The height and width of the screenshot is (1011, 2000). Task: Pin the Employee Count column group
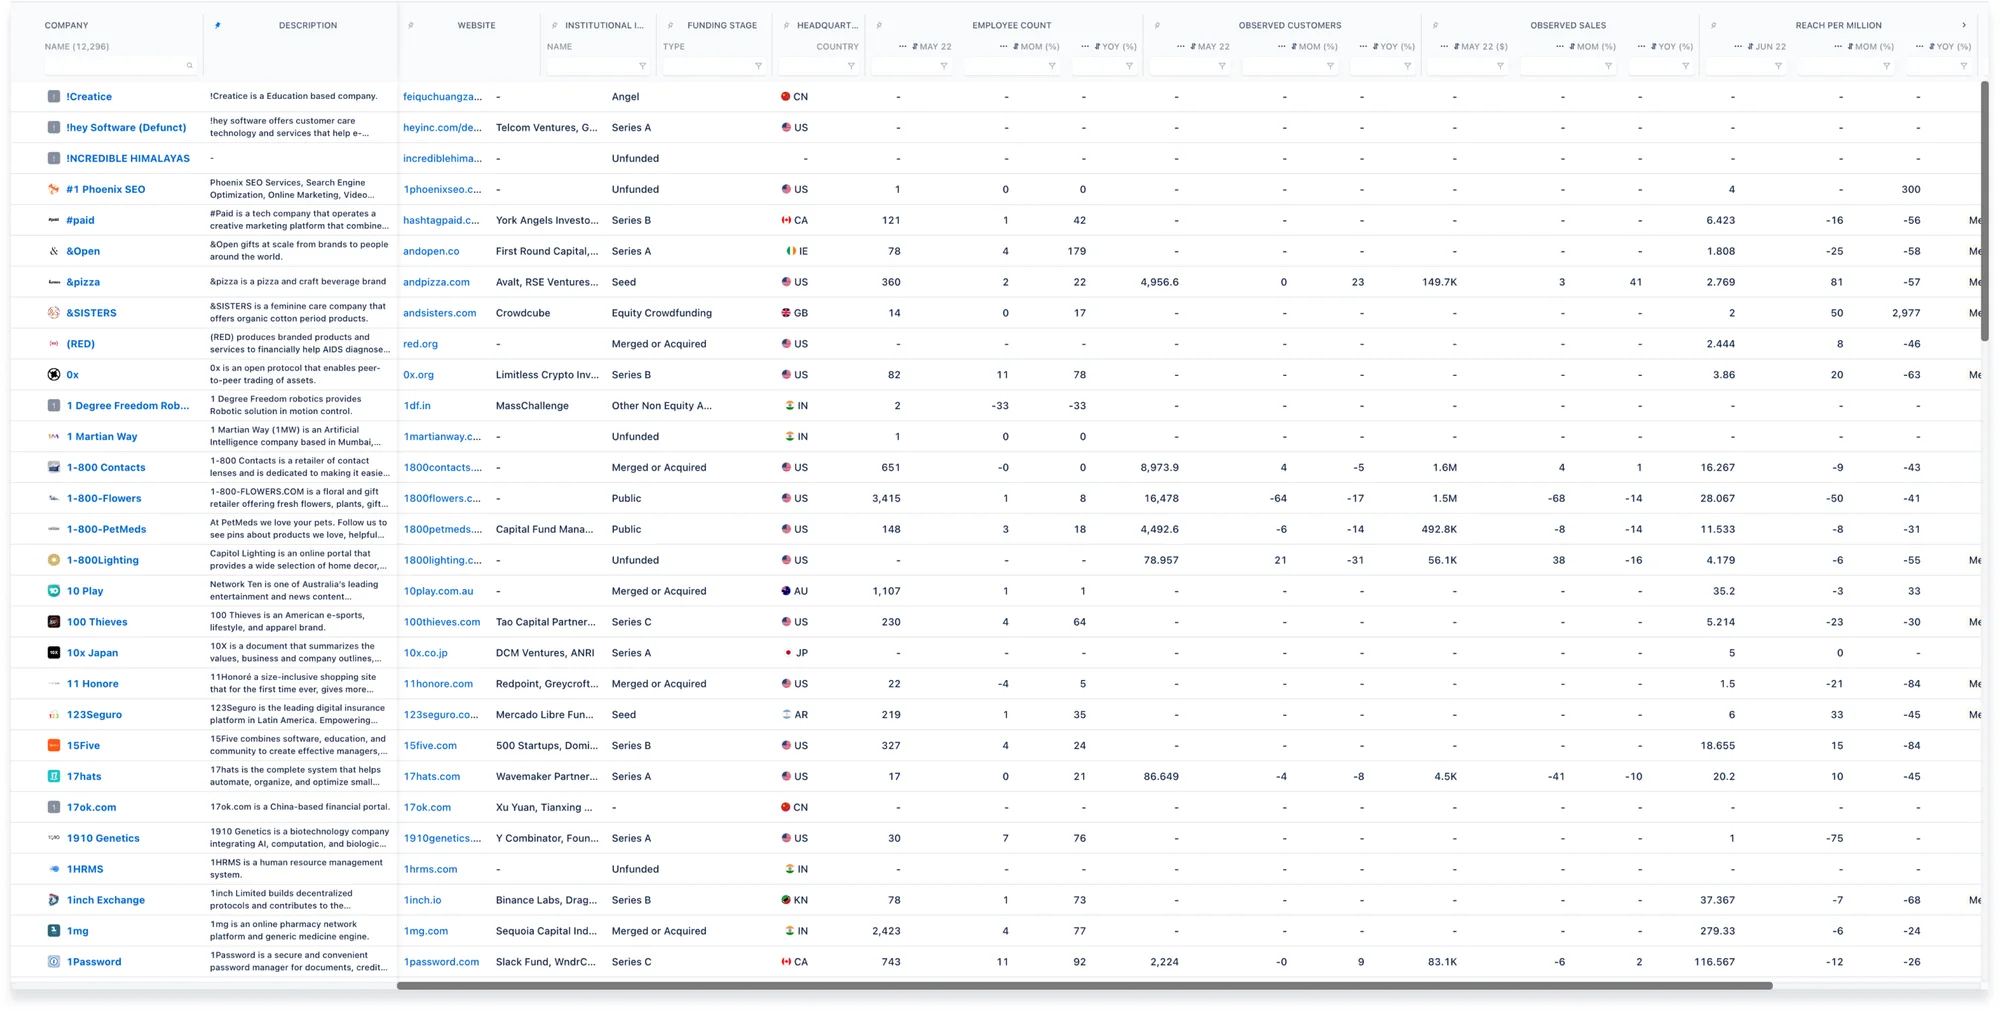tap(879, 25)
